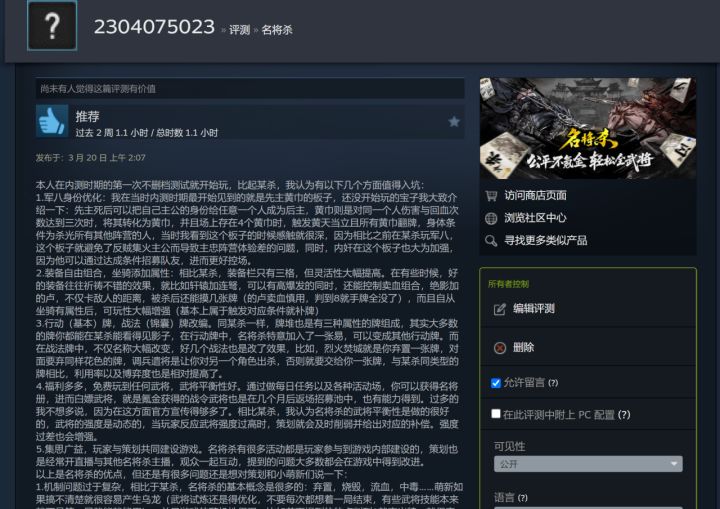Viewport: 720px width, 509px height.
Task: Open 寻找更多类似产品 link
Action: 546,240
